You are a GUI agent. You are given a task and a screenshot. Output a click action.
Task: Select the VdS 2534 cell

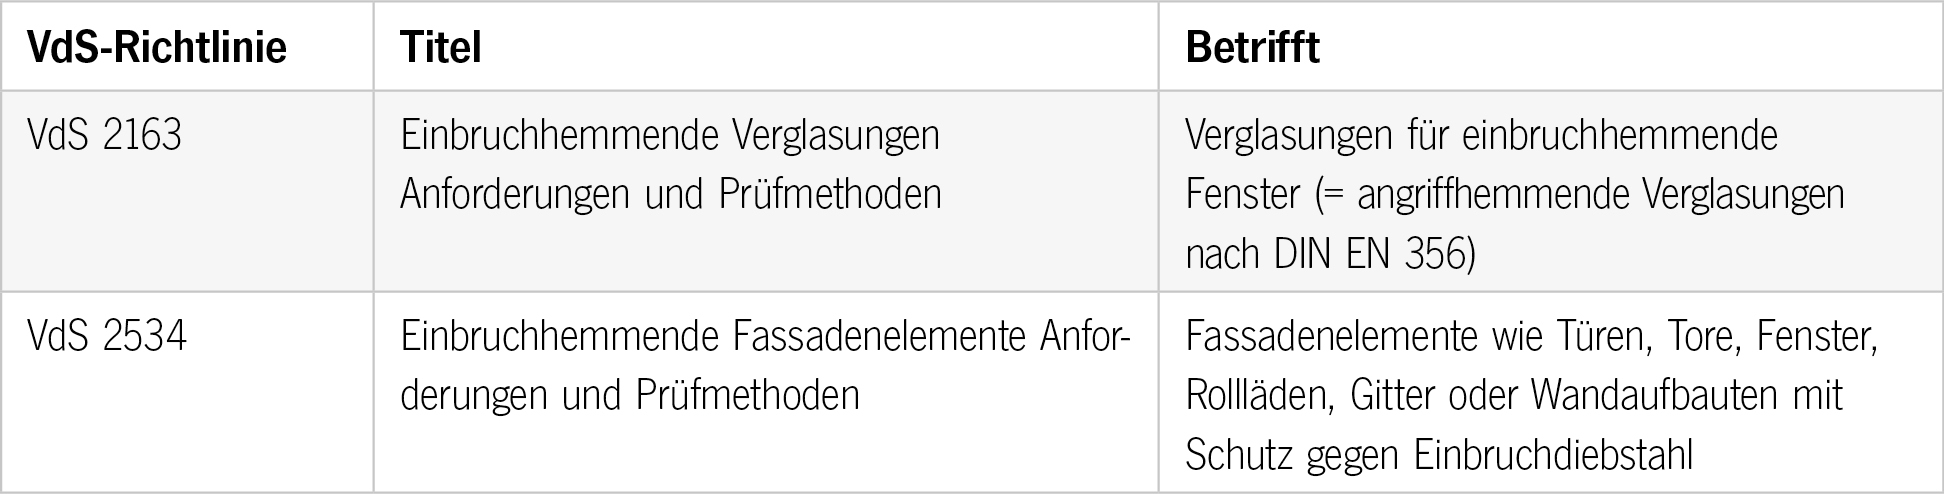[x=107, y=336]
